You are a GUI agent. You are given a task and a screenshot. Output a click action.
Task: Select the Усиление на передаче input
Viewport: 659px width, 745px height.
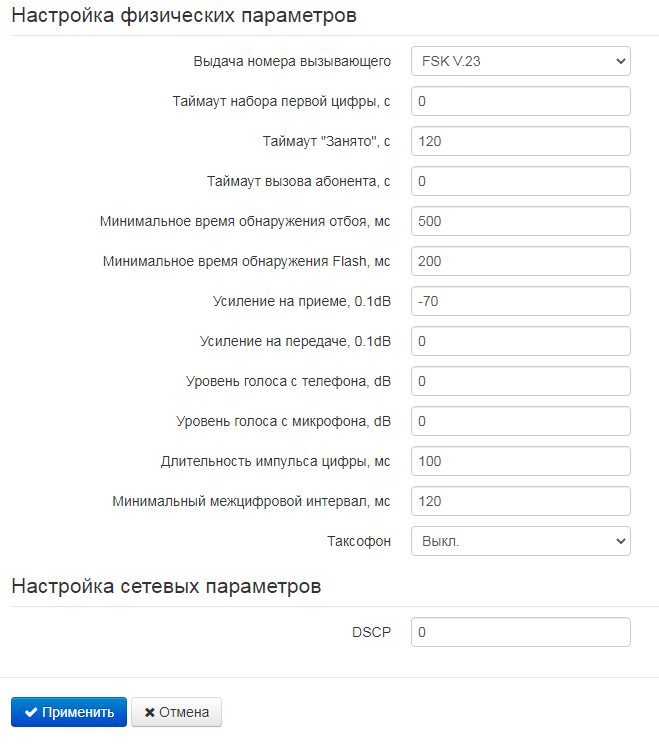520,341
